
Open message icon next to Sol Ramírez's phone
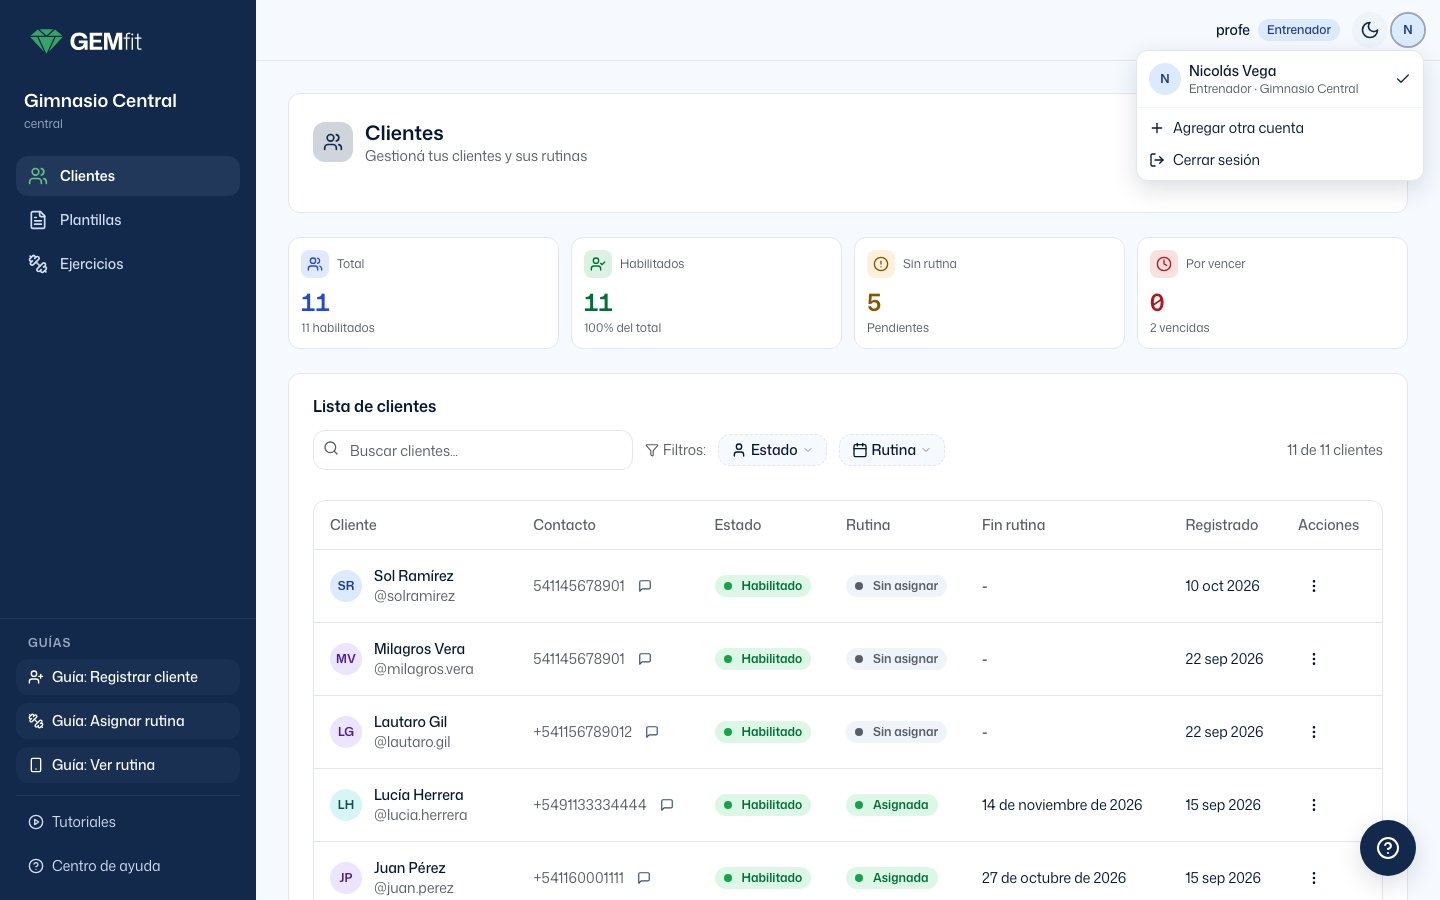coord(645,586)
